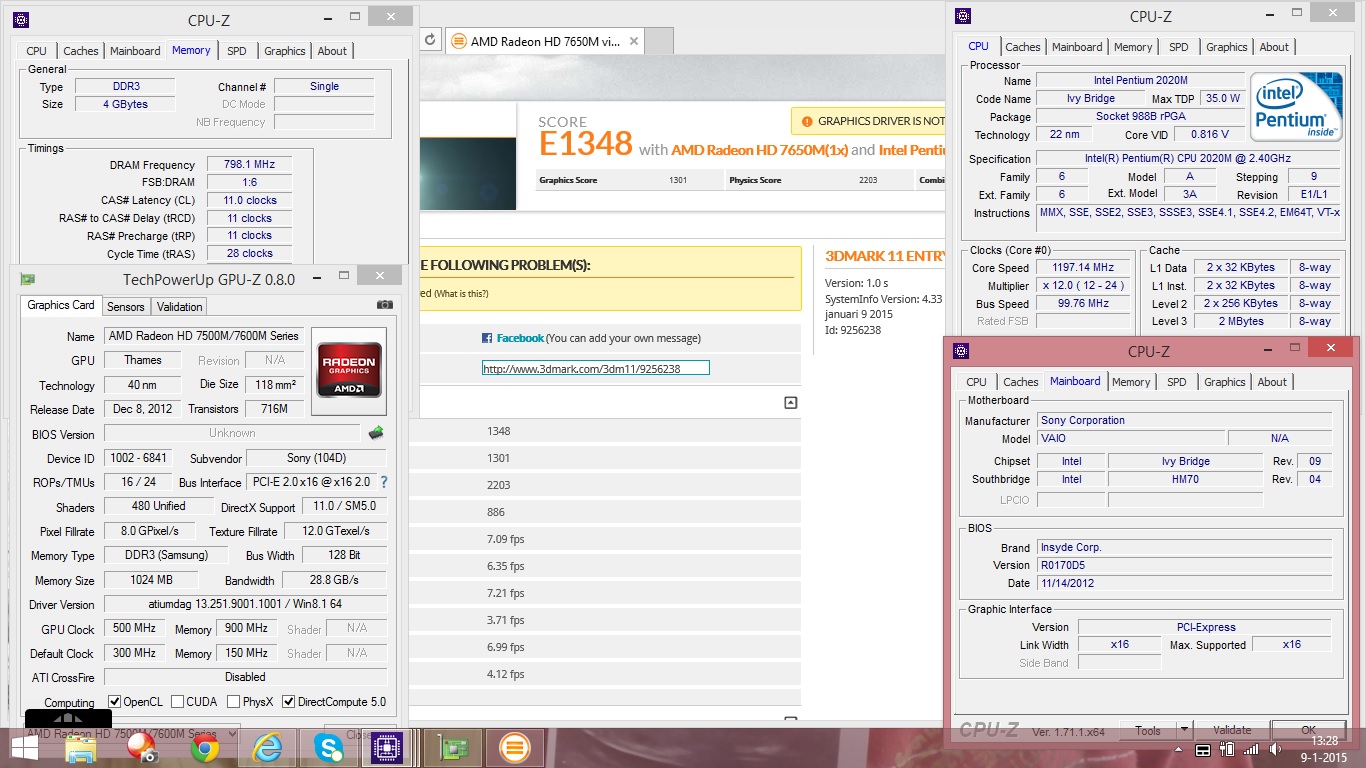Viewport: 1366px width, 768px height.
Task: Click the BIOS Version R0170D5 value
Action: (1184, 565)
